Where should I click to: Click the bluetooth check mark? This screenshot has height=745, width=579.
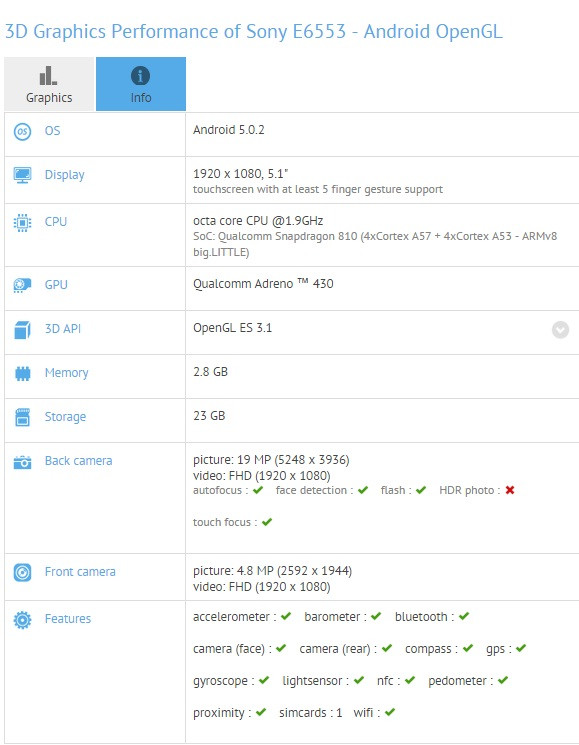[464, 616]
